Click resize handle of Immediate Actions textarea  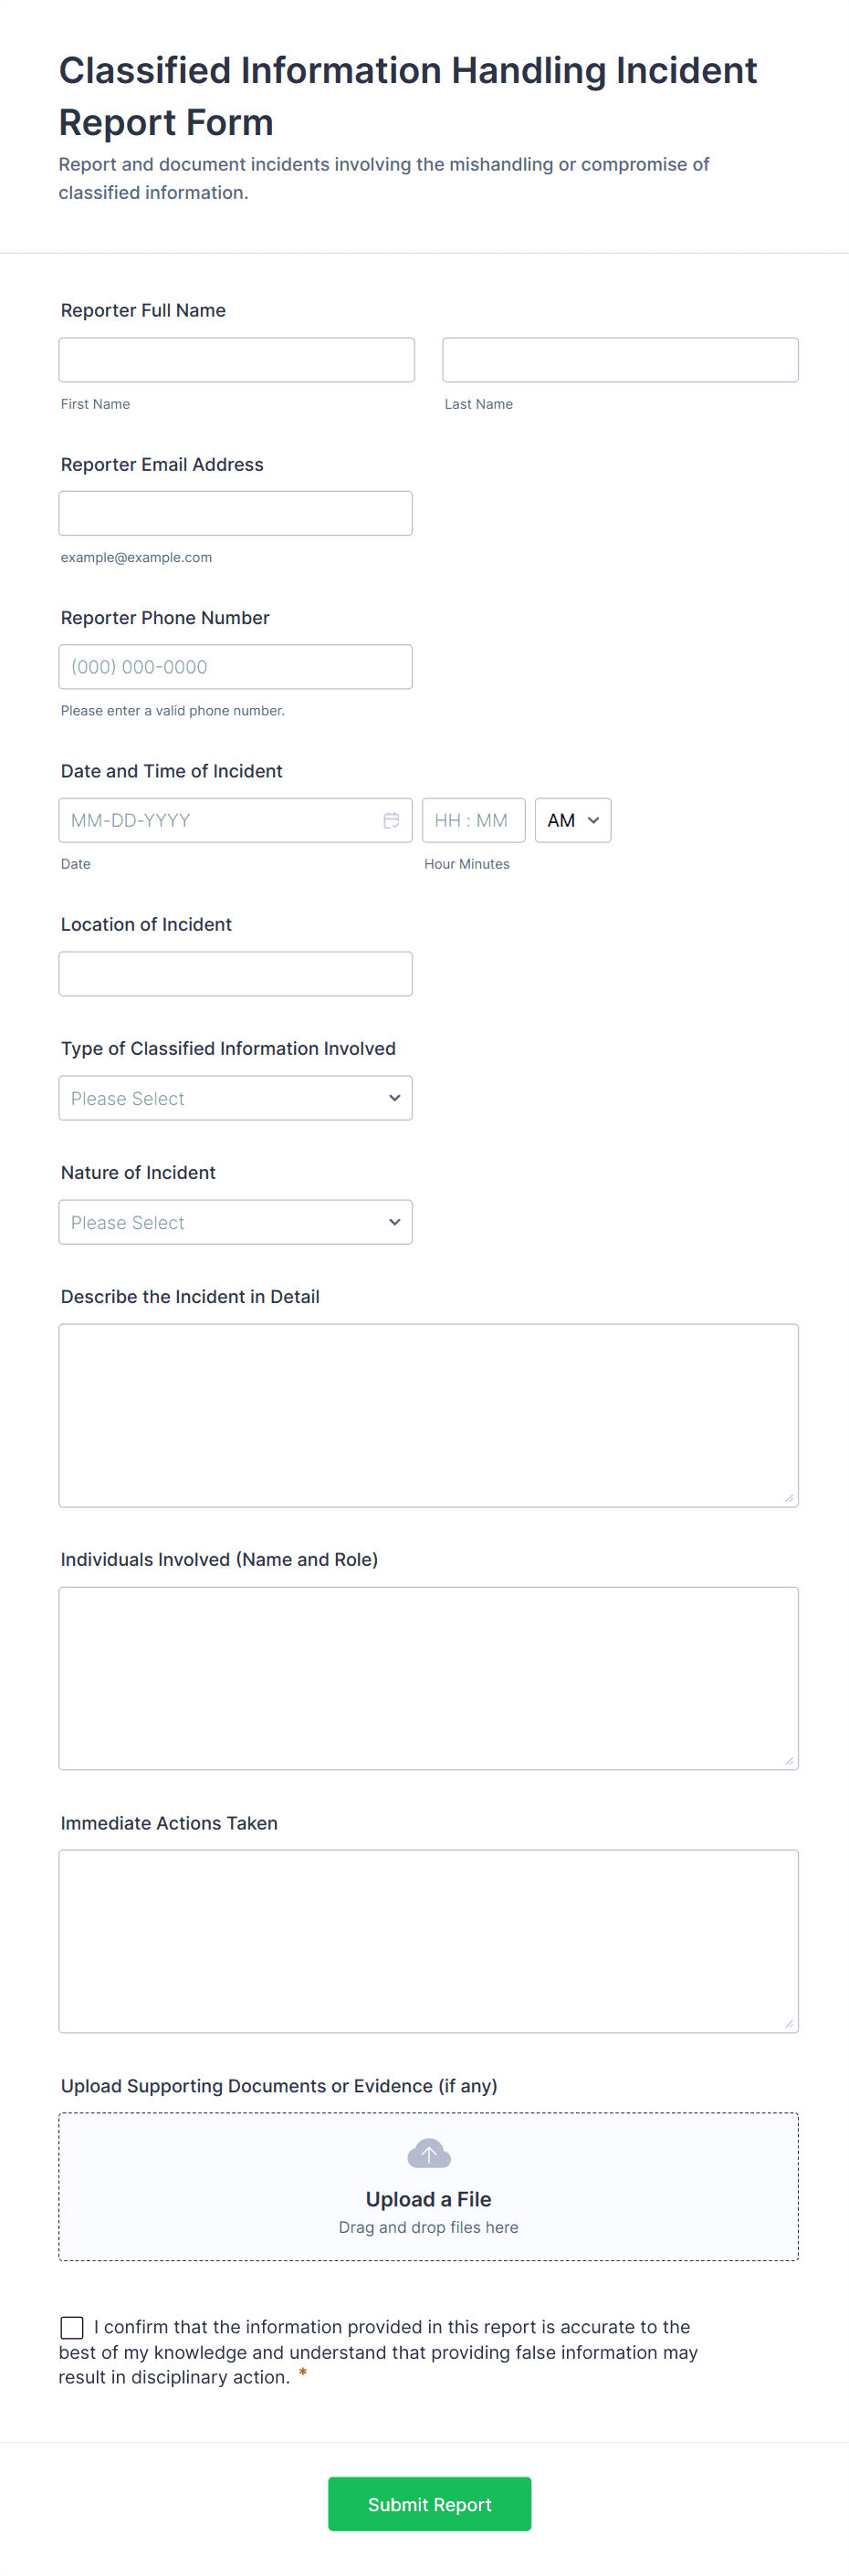coord(789,2024)
